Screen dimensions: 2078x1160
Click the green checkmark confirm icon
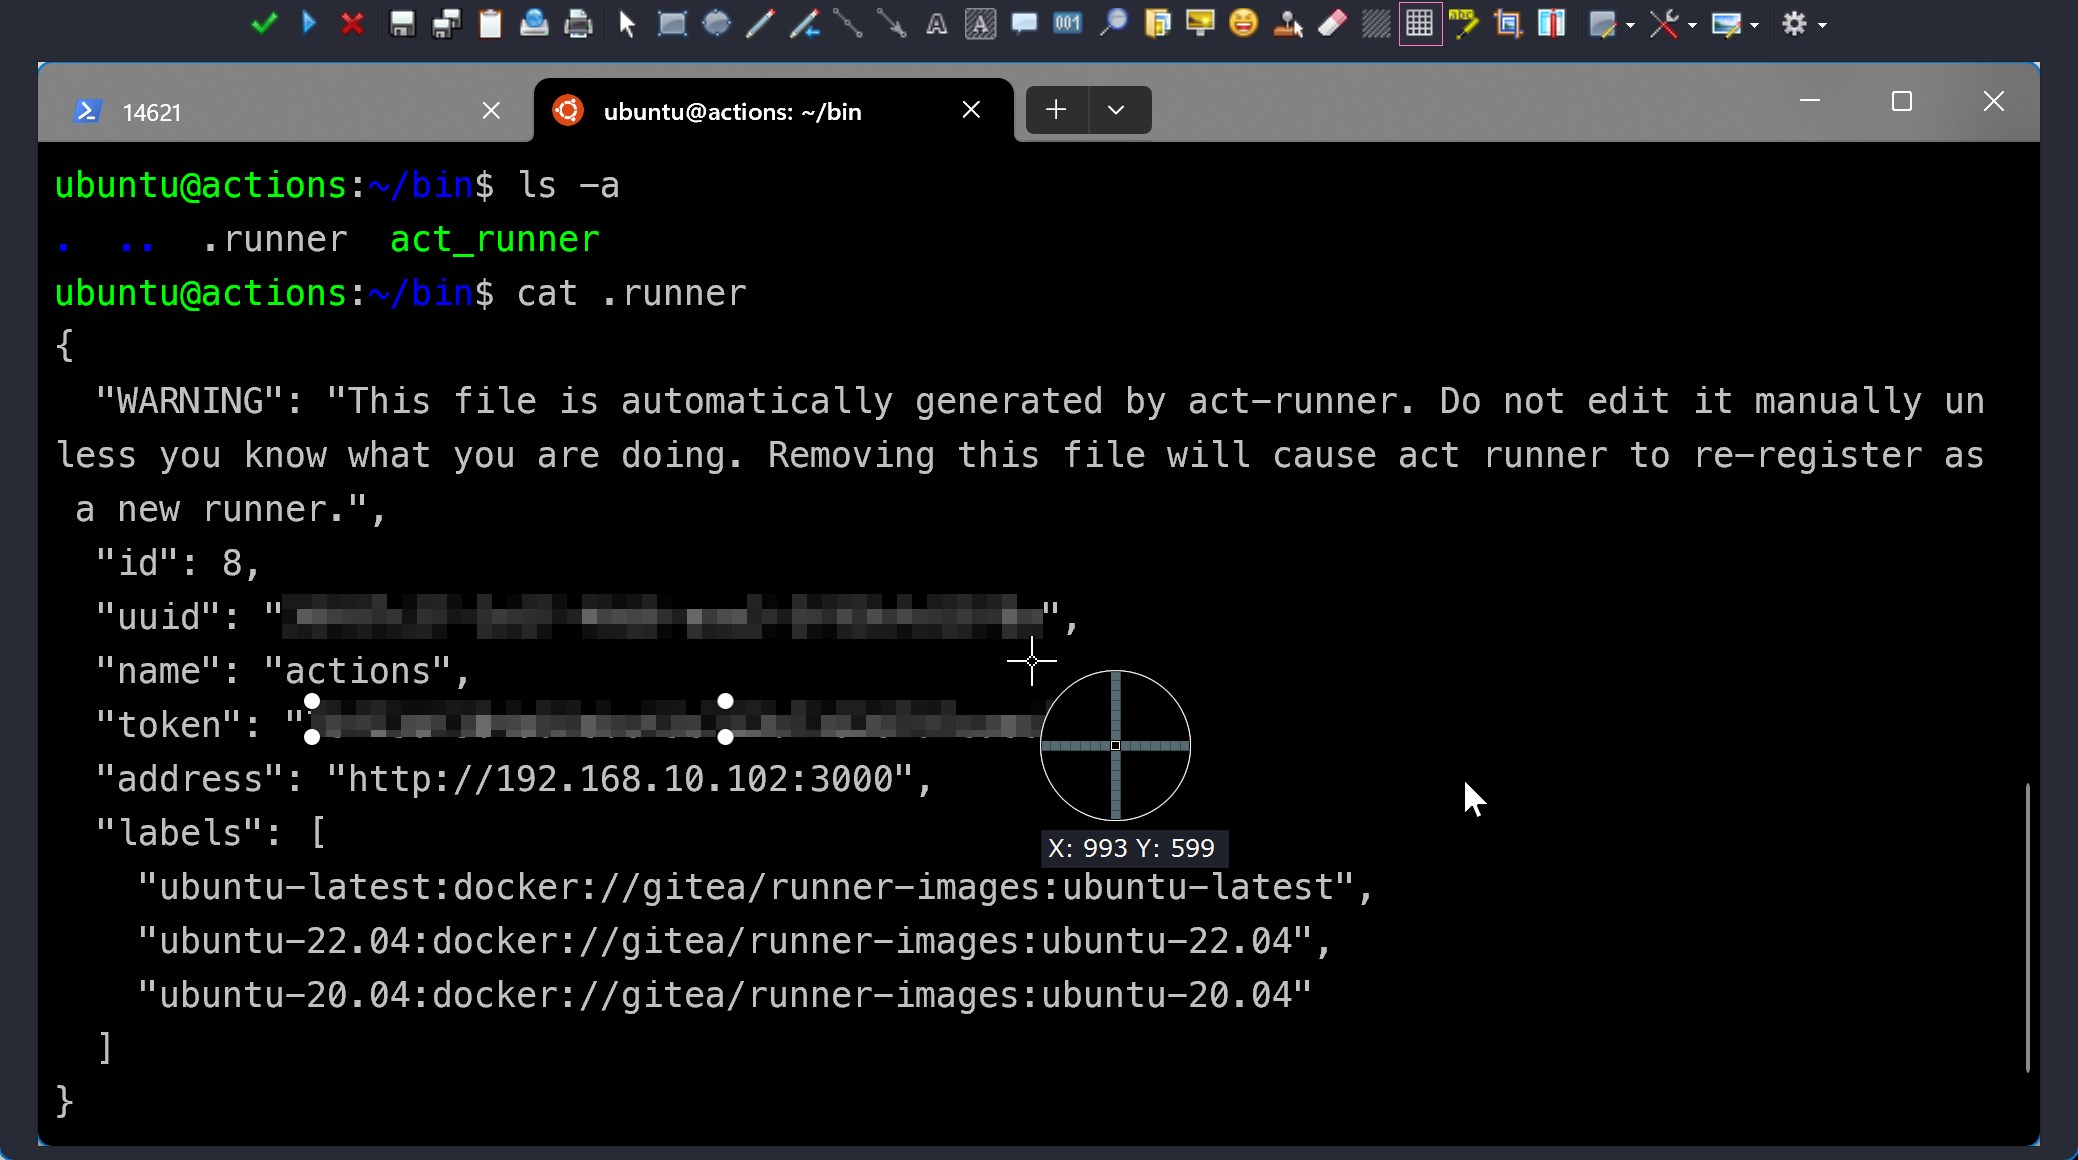264,23
